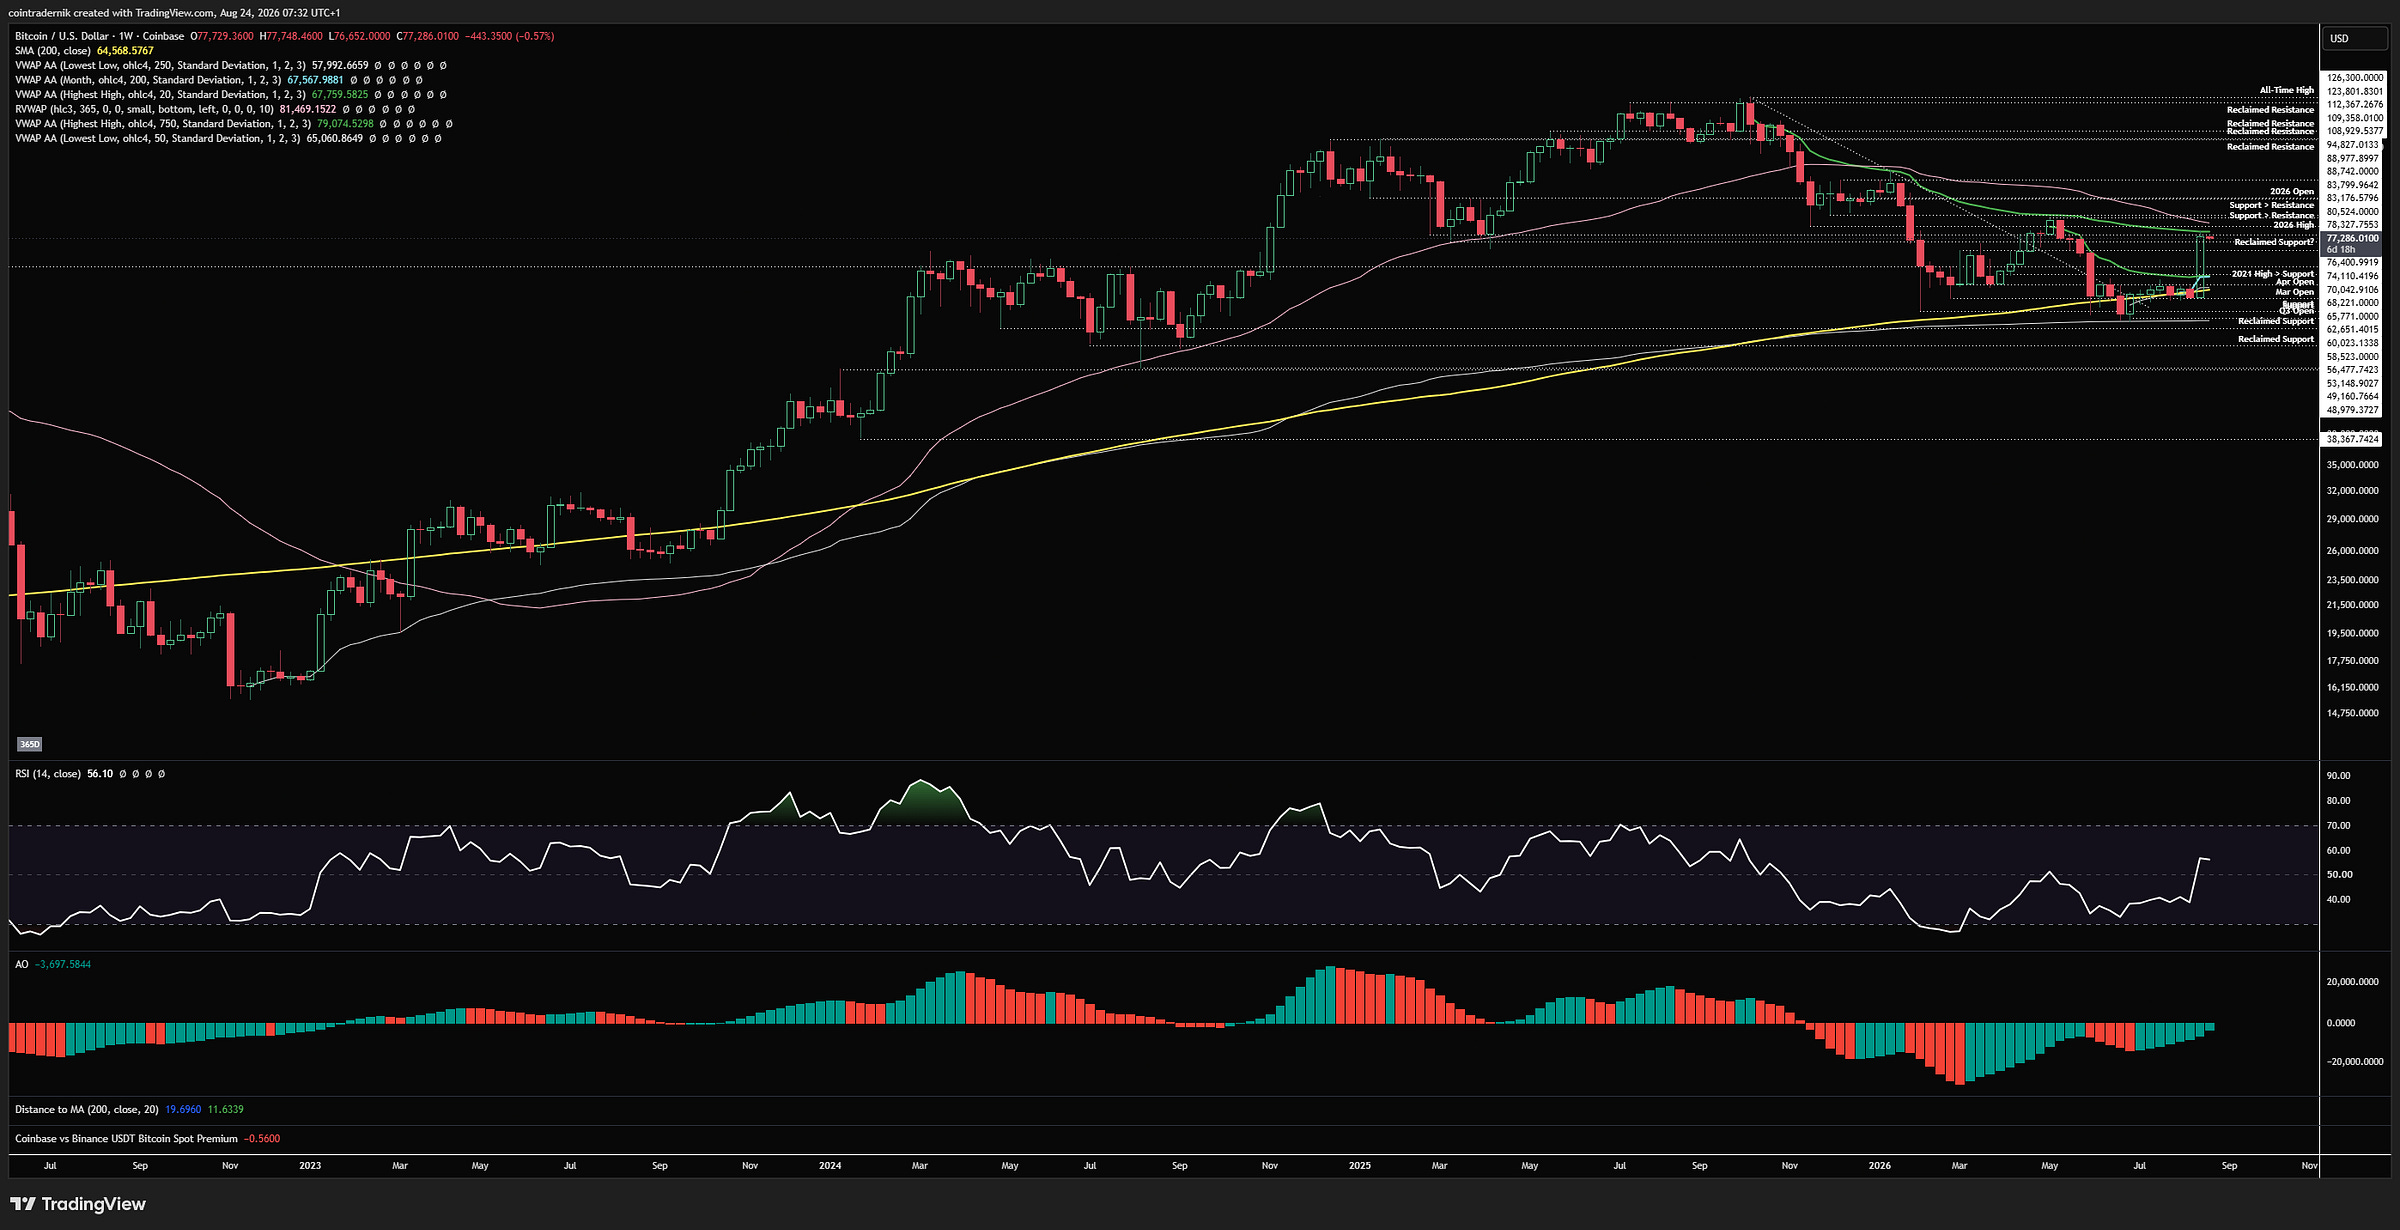
Task: Select the SMA (200, close) indicator legend
Action: (53, 51)
